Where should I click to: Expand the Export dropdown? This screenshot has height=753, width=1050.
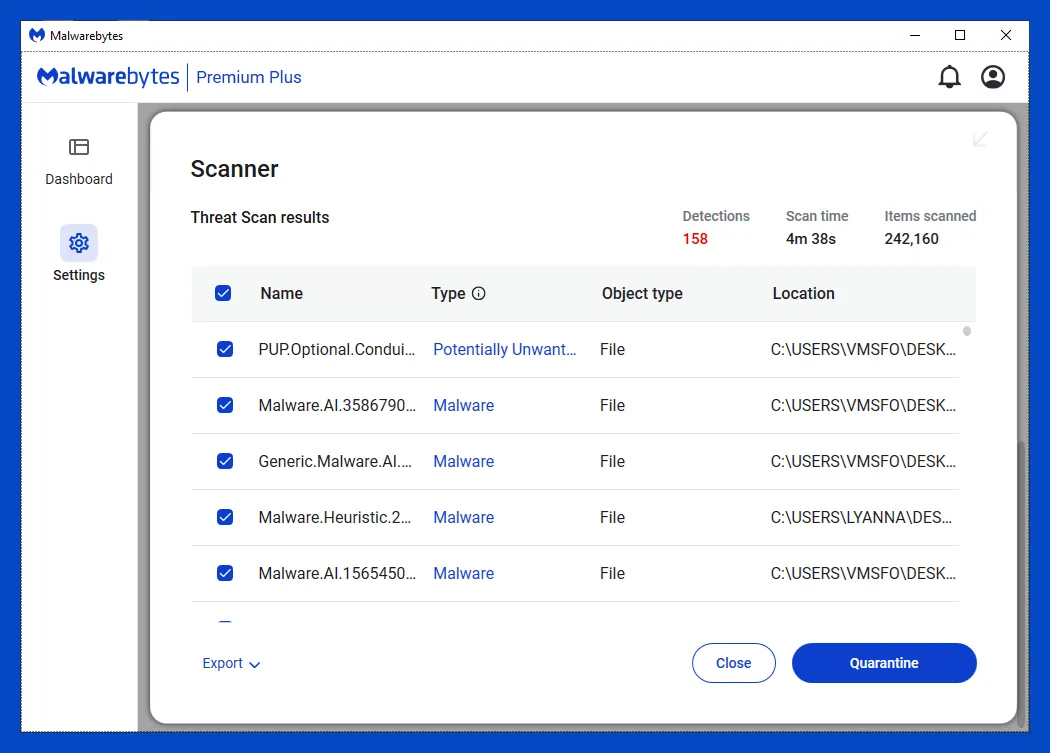coord(231,664)
